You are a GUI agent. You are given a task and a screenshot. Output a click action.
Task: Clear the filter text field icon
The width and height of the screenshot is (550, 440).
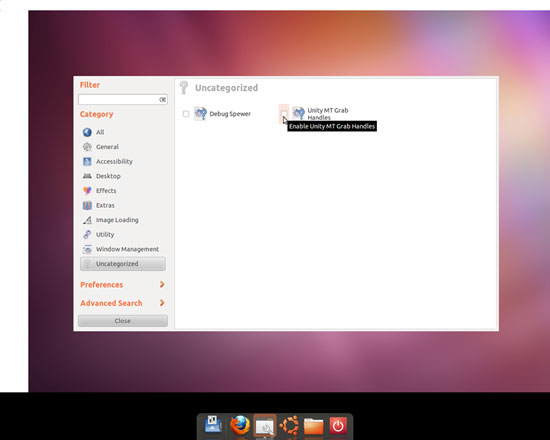point(162,100)
